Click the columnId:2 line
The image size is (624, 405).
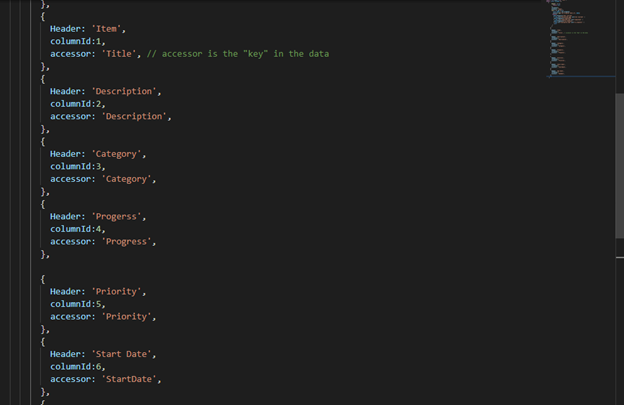(78, 104)
